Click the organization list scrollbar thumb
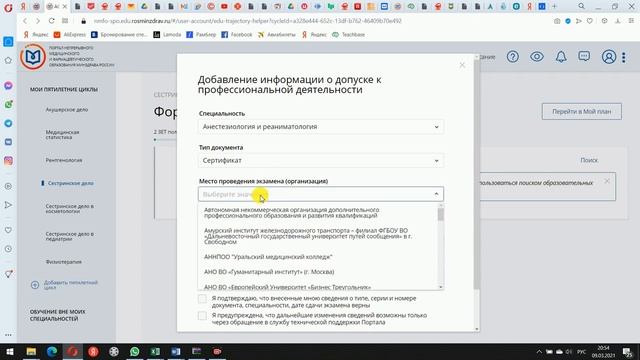 pos(440,214)
